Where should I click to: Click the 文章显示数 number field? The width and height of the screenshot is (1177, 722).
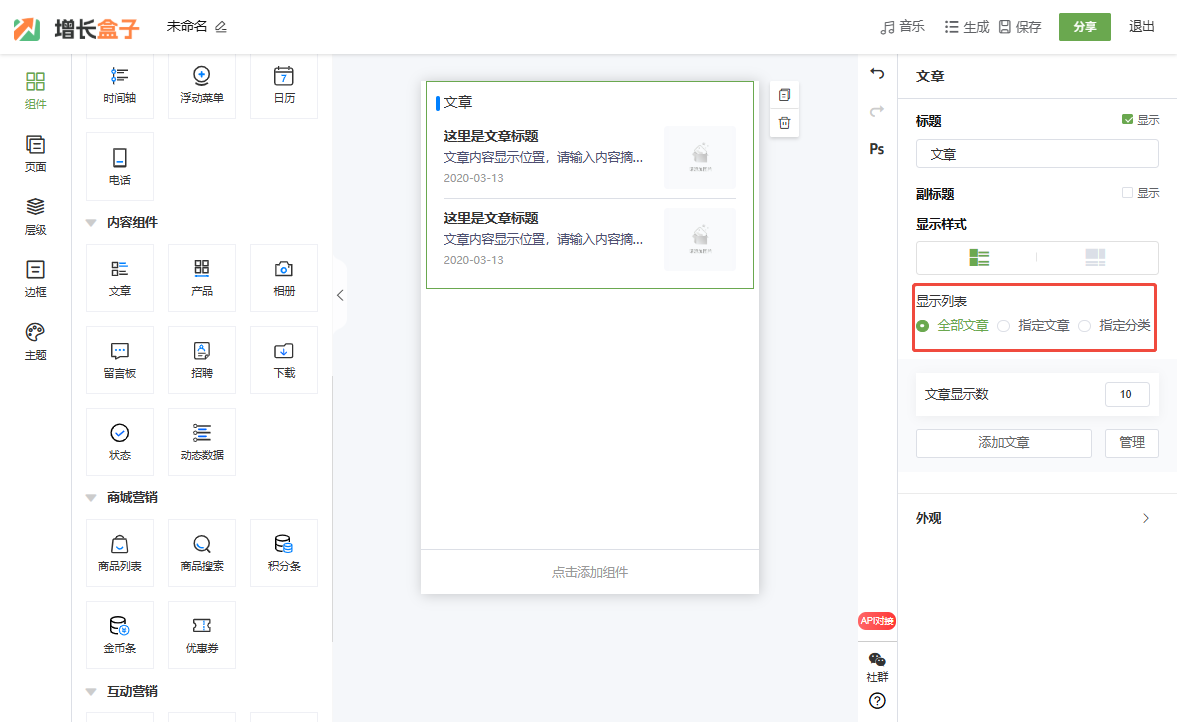(x=1126, y=395)
